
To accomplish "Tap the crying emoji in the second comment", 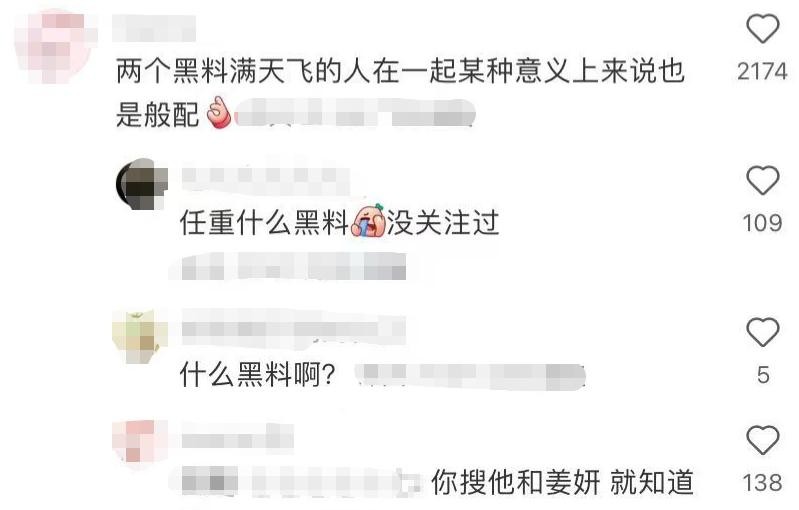I will tap(367, 222).
